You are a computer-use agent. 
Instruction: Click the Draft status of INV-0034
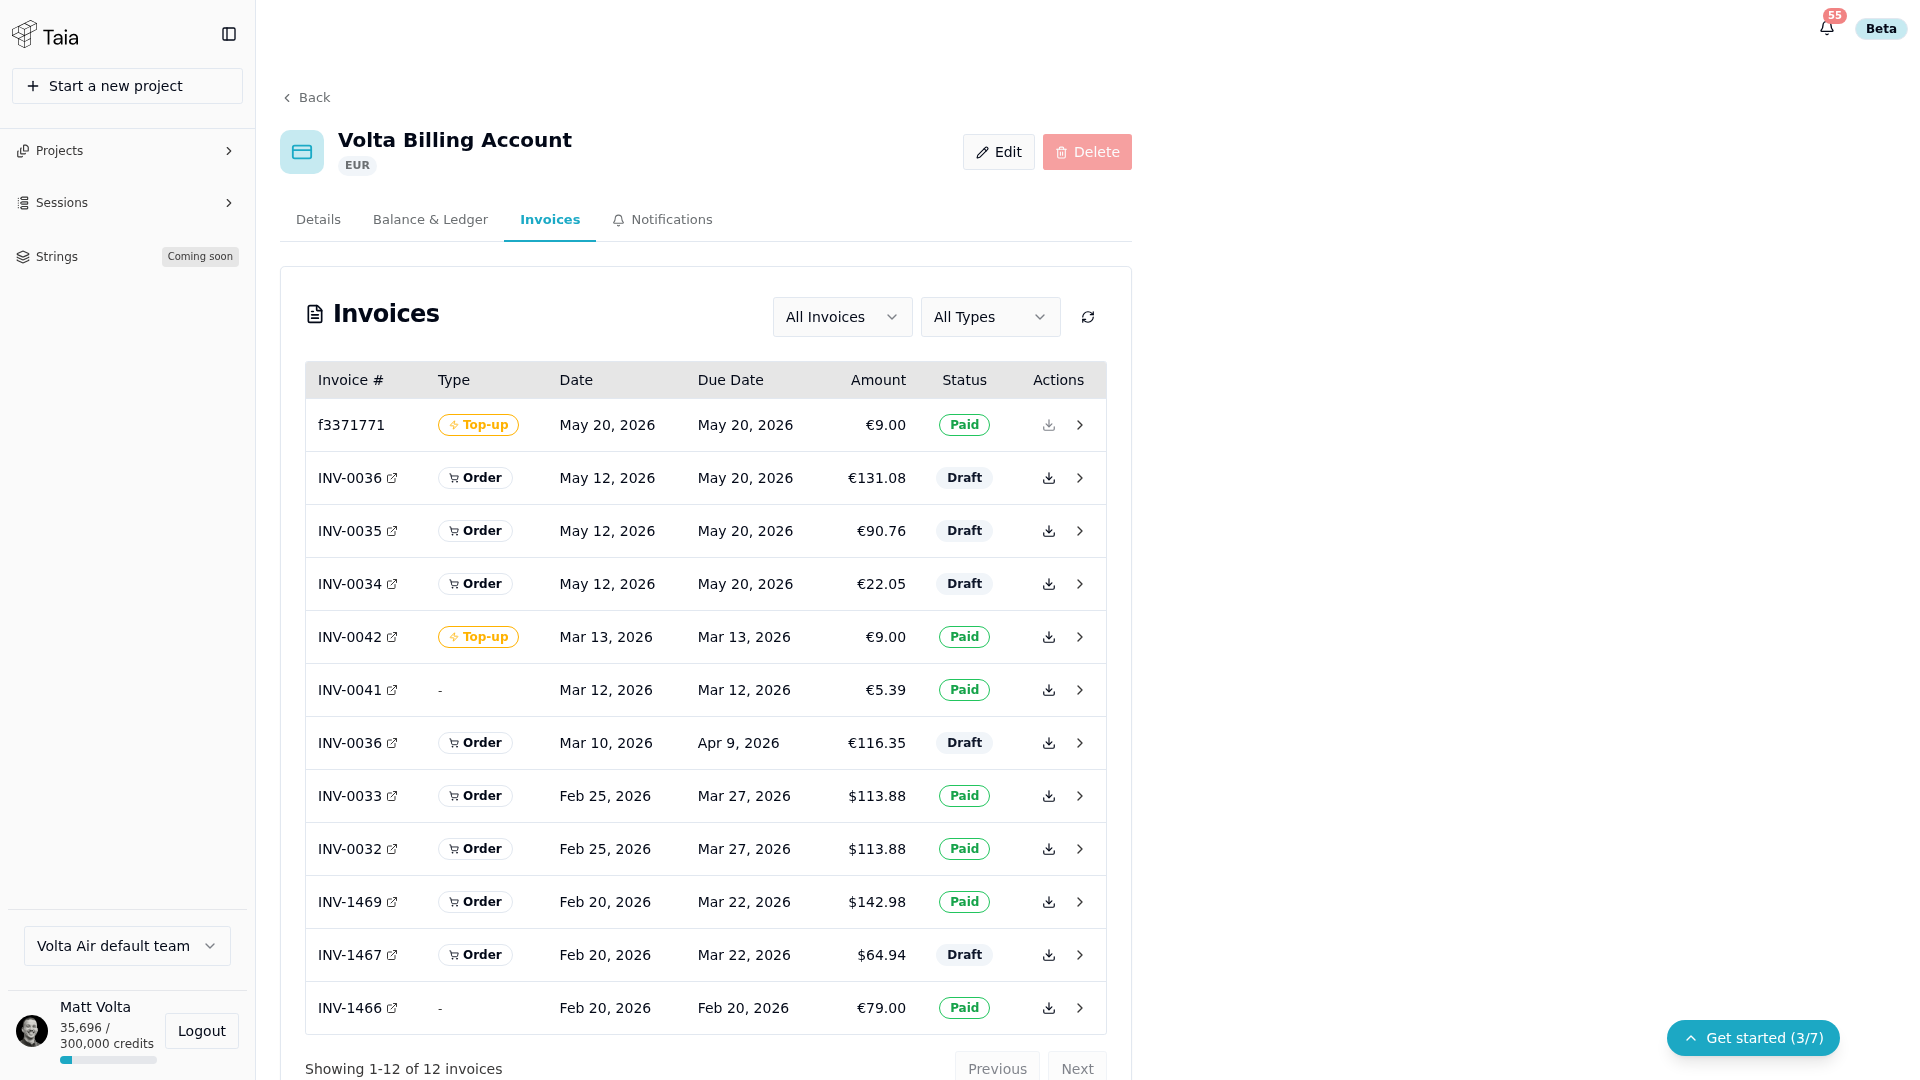[964, 584]
